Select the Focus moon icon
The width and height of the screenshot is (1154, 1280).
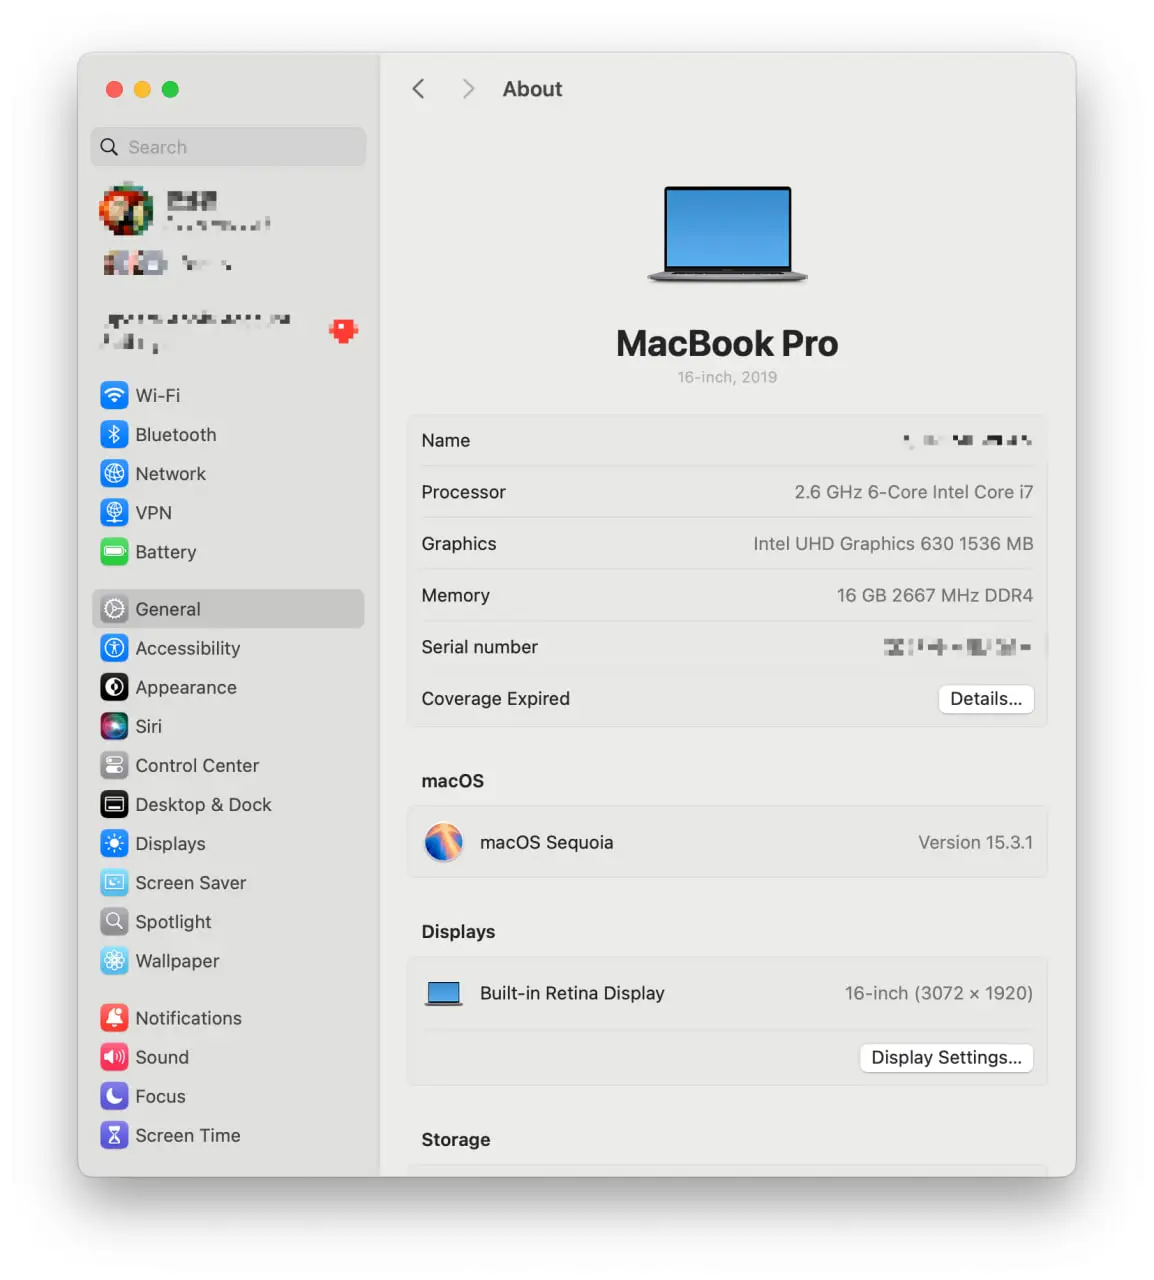pyautogui.click(x=114, y=1096)
